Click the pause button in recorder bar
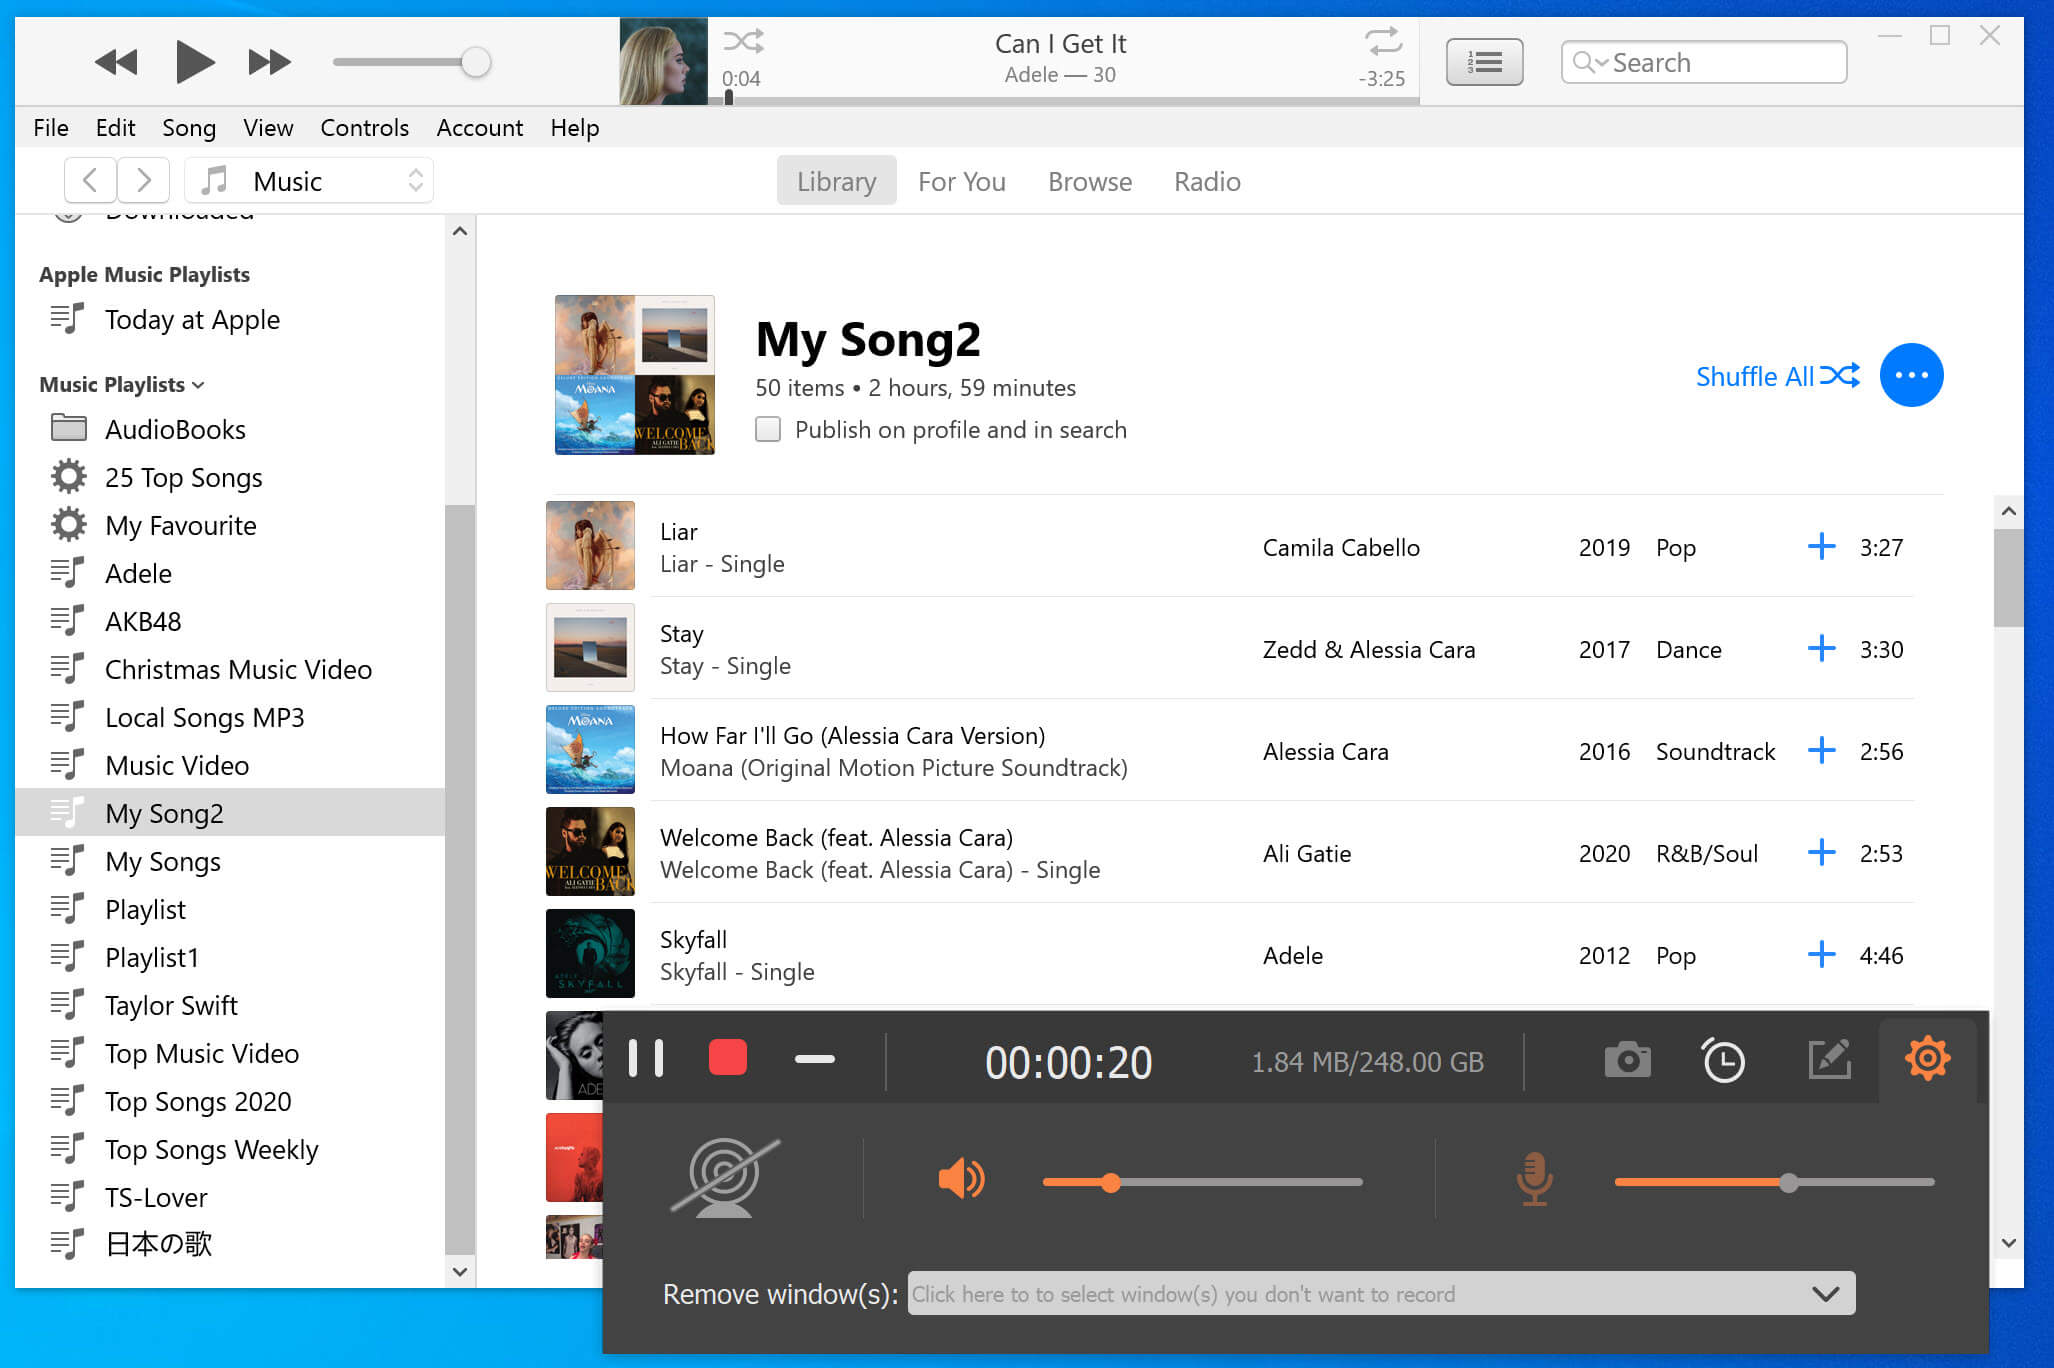 pyautogui.click(x=644, y=1058)
